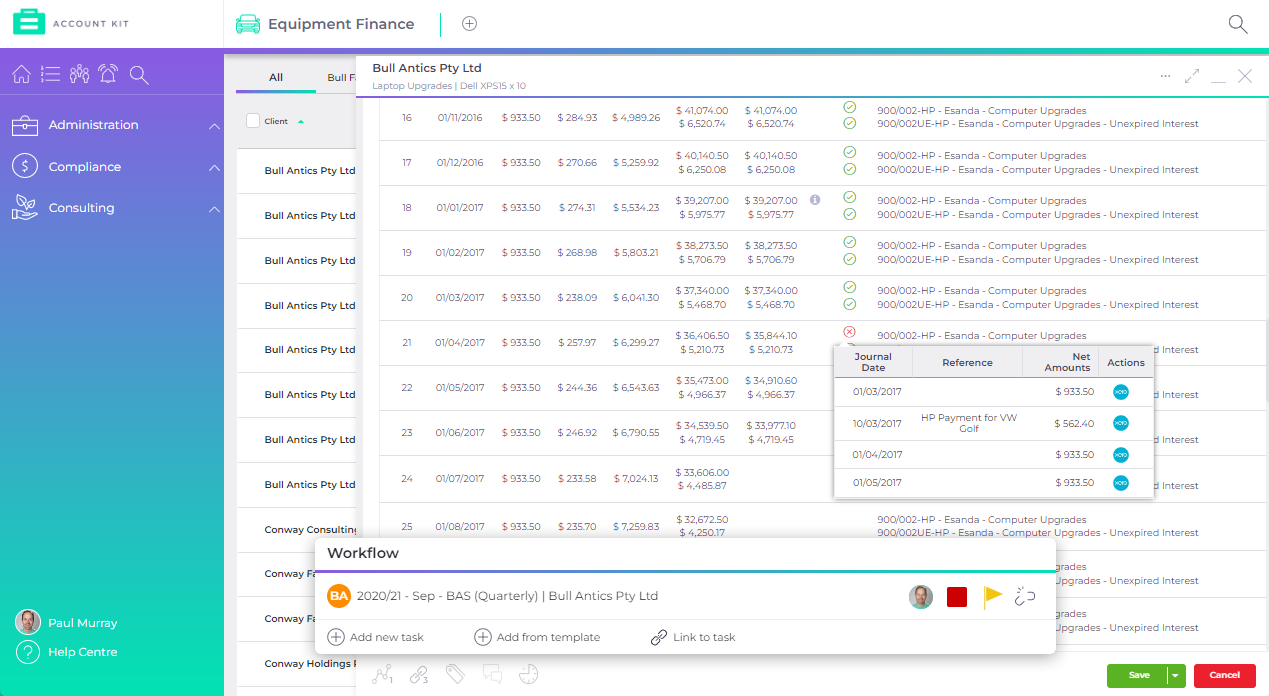Open Xero for the 01/04/2017 journal

point(1121,454)
